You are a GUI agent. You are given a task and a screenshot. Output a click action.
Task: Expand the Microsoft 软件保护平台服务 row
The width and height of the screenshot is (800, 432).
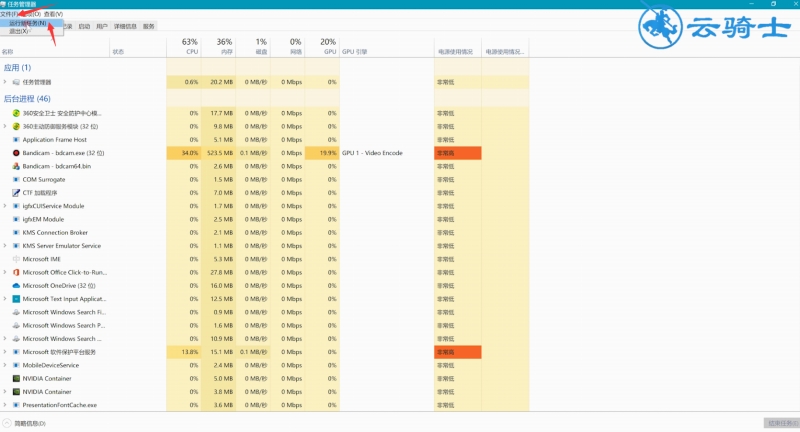pyautogui.click(x=5, y=352)
